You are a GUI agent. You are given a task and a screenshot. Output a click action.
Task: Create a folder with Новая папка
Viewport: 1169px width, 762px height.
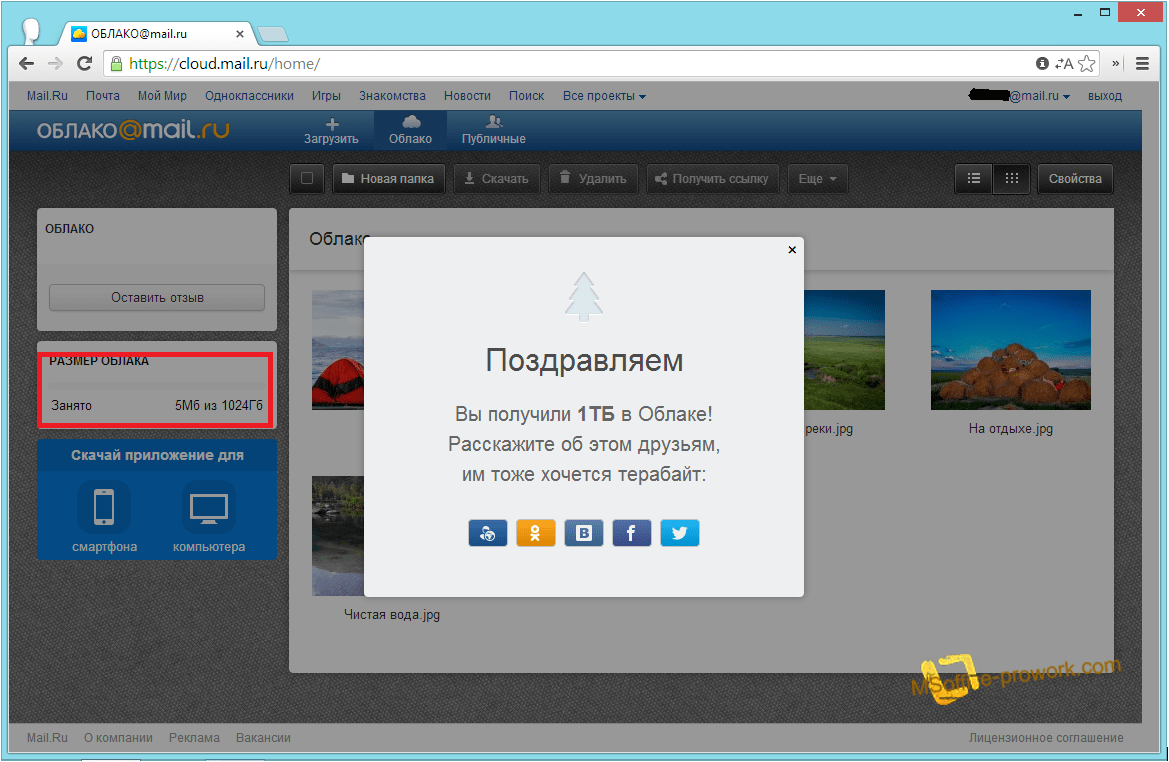tap(388, 179)
